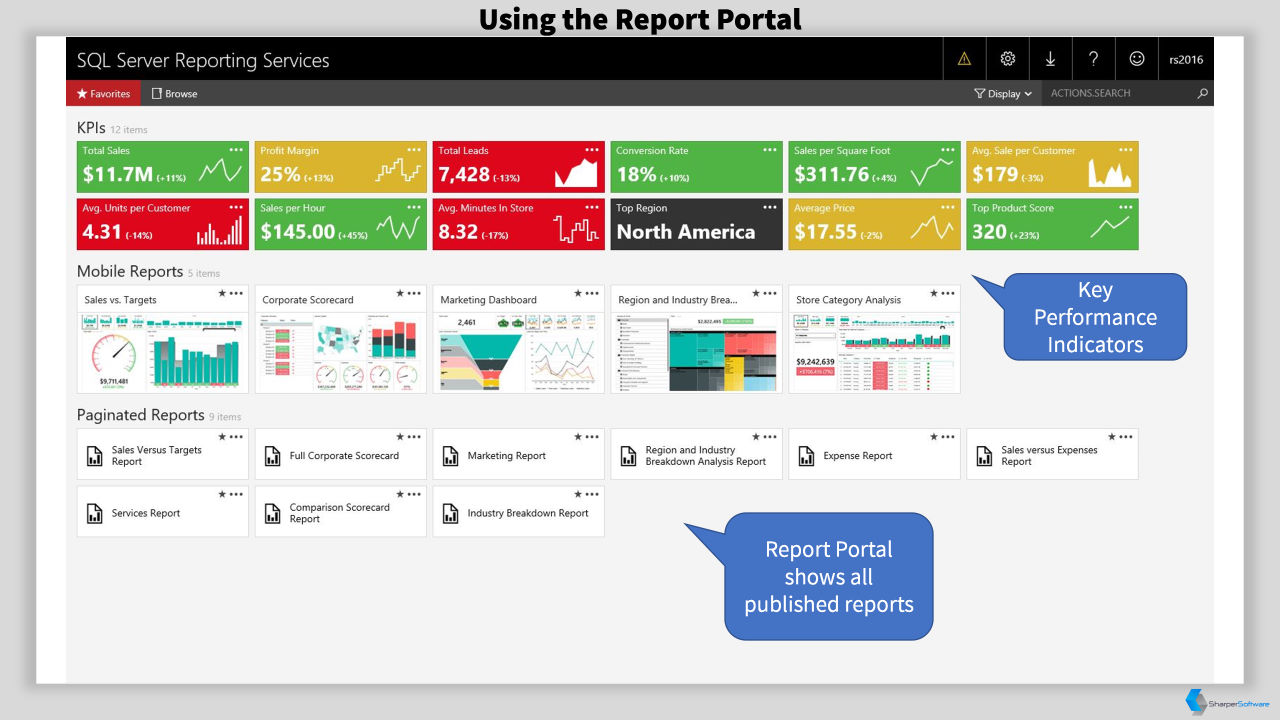Open the Sales vs. Targets thumbnail
1280x720 pixels.
[163, 352]
